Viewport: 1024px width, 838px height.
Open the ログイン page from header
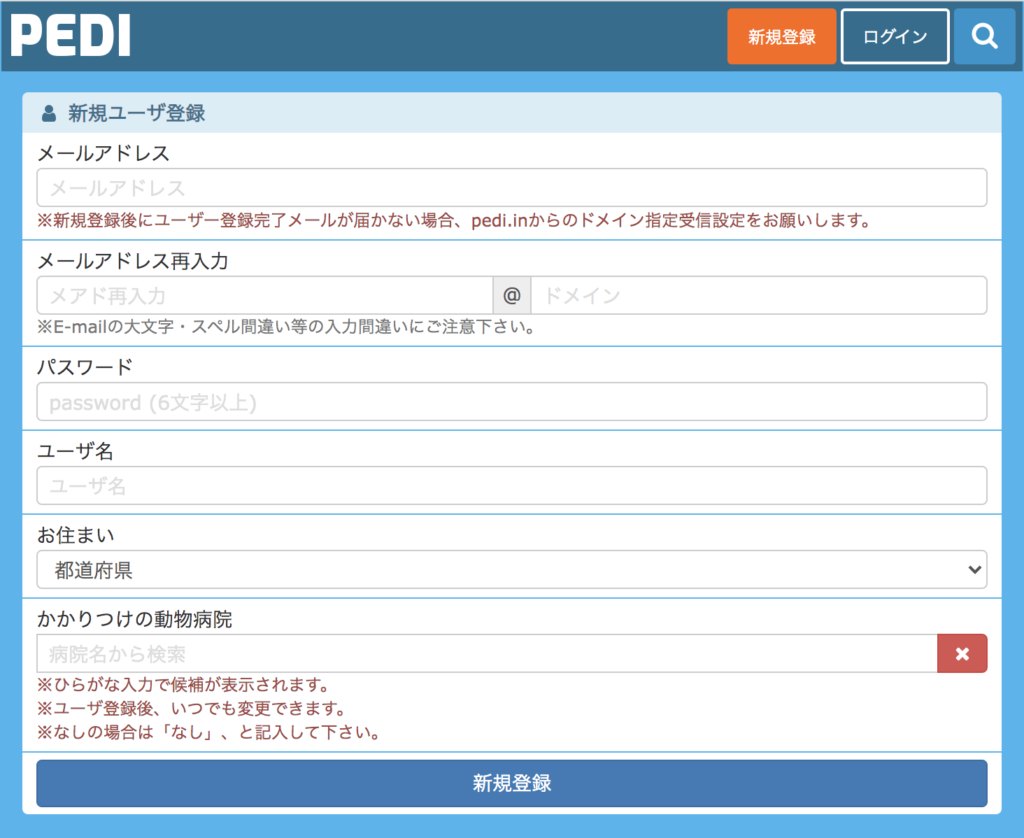point(894,37)
